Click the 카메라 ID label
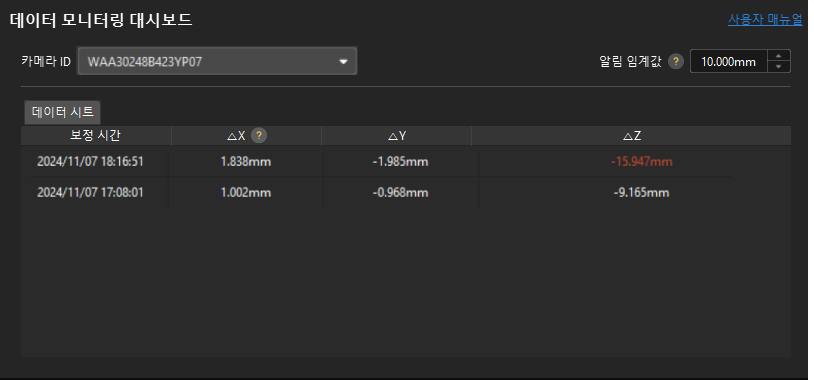The height and width of the screenshot is (380, 814). click(46, 62)
